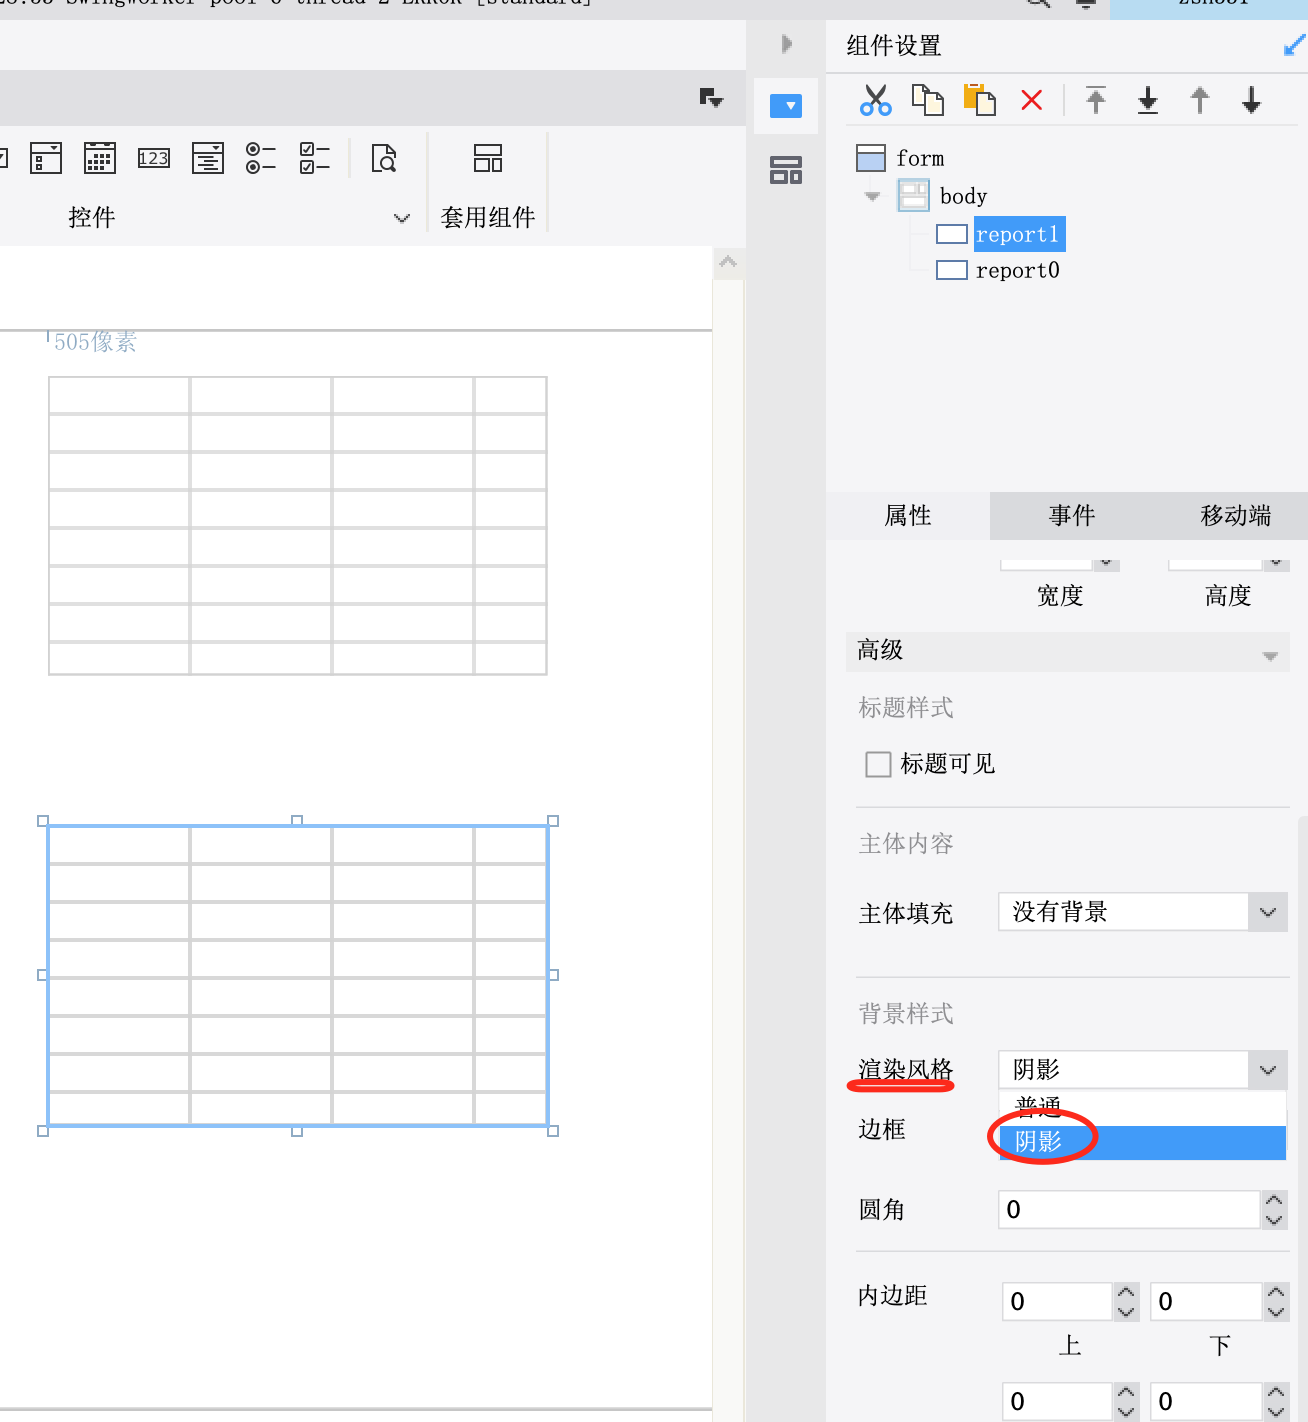The width and height of the screenshot is (1308, 1422).
Task: Click the 内边距 上 input field
Action: coord(1057,1301)
